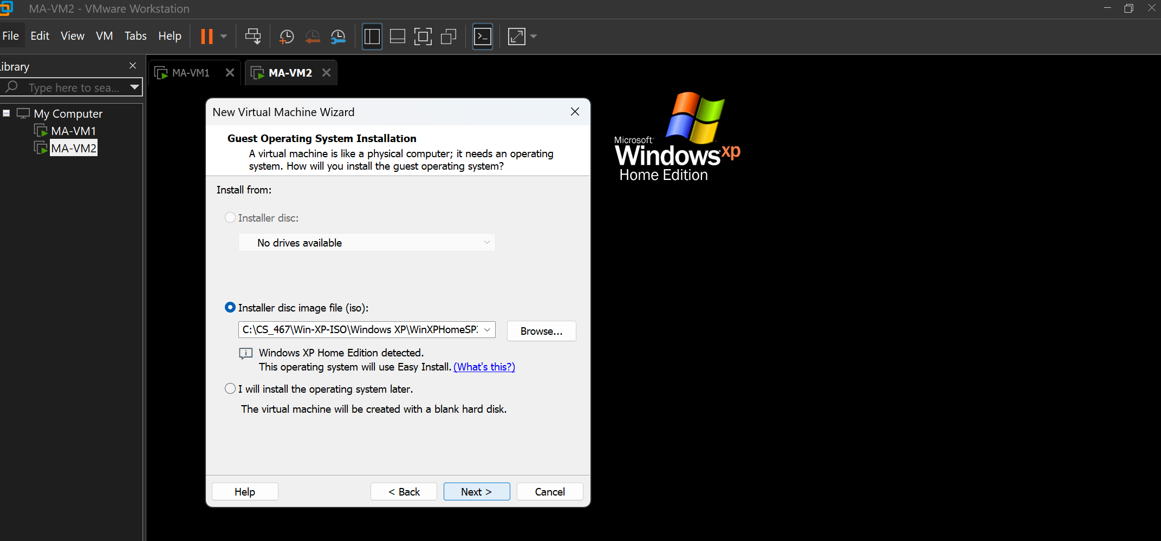Open the File menu
This screenshot has width=1161, height=541.
click(x=10, y=36)
